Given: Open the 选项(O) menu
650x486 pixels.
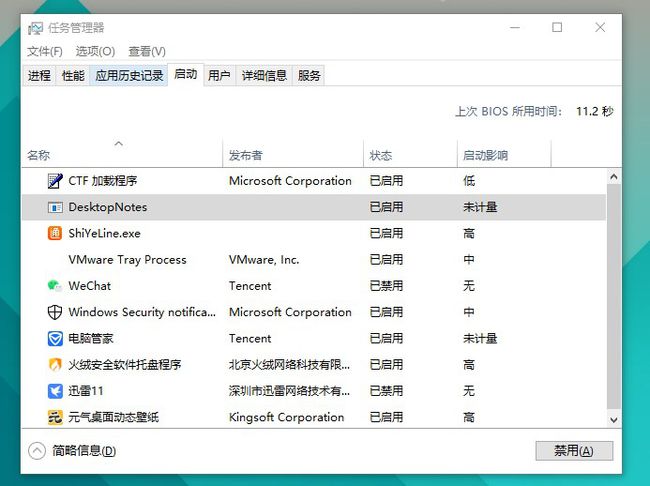Looking at the screenshot, I should (x=95, y=51).
